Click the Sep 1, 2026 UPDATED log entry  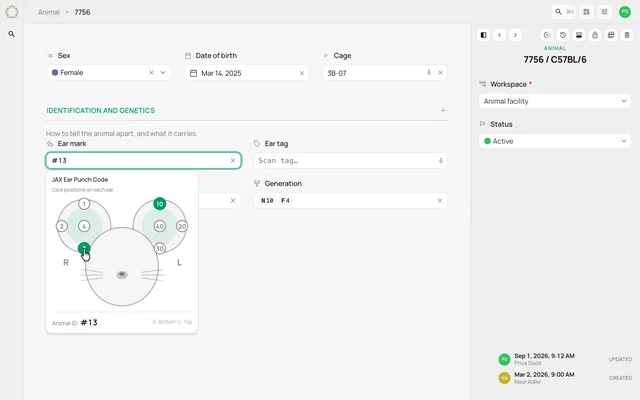point(565,359)
